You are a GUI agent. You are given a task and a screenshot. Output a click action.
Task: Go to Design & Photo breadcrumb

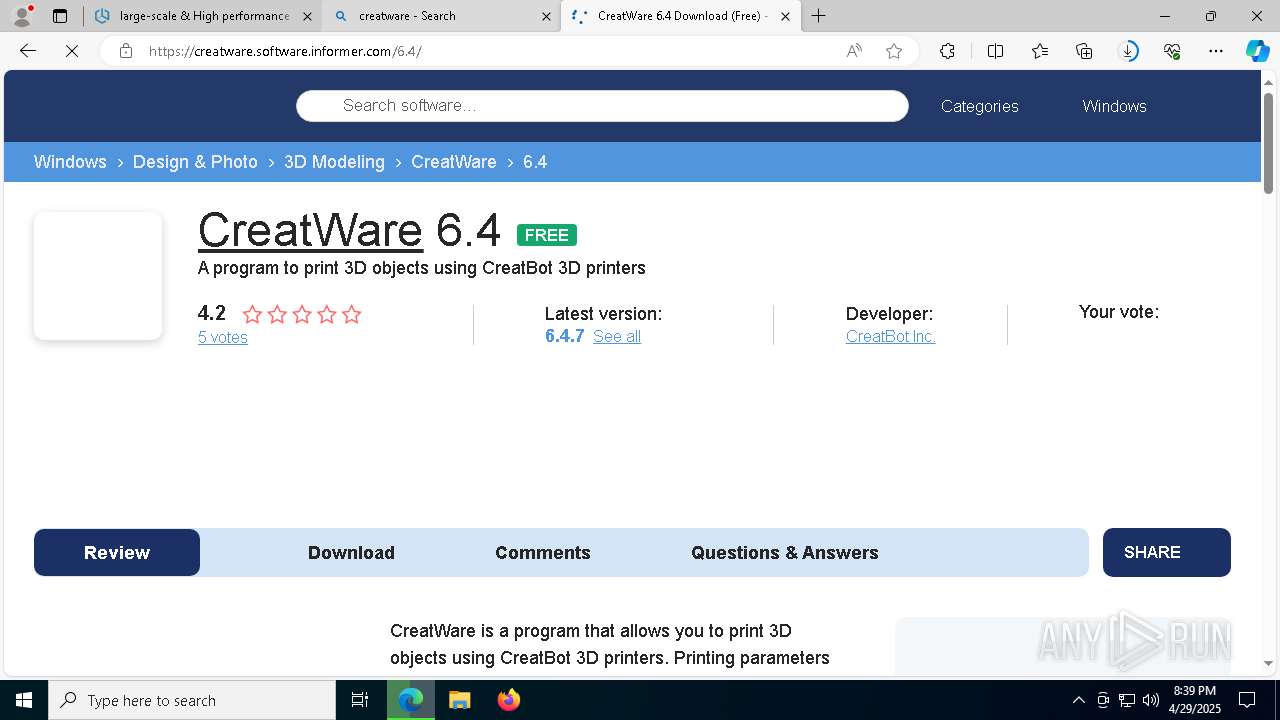(x=195, y=162)
